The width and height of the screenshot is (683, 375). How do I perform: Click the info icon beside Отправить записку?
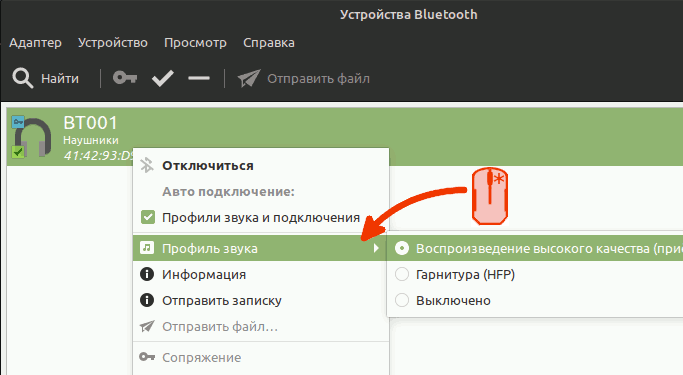click(x=147, y=300)
